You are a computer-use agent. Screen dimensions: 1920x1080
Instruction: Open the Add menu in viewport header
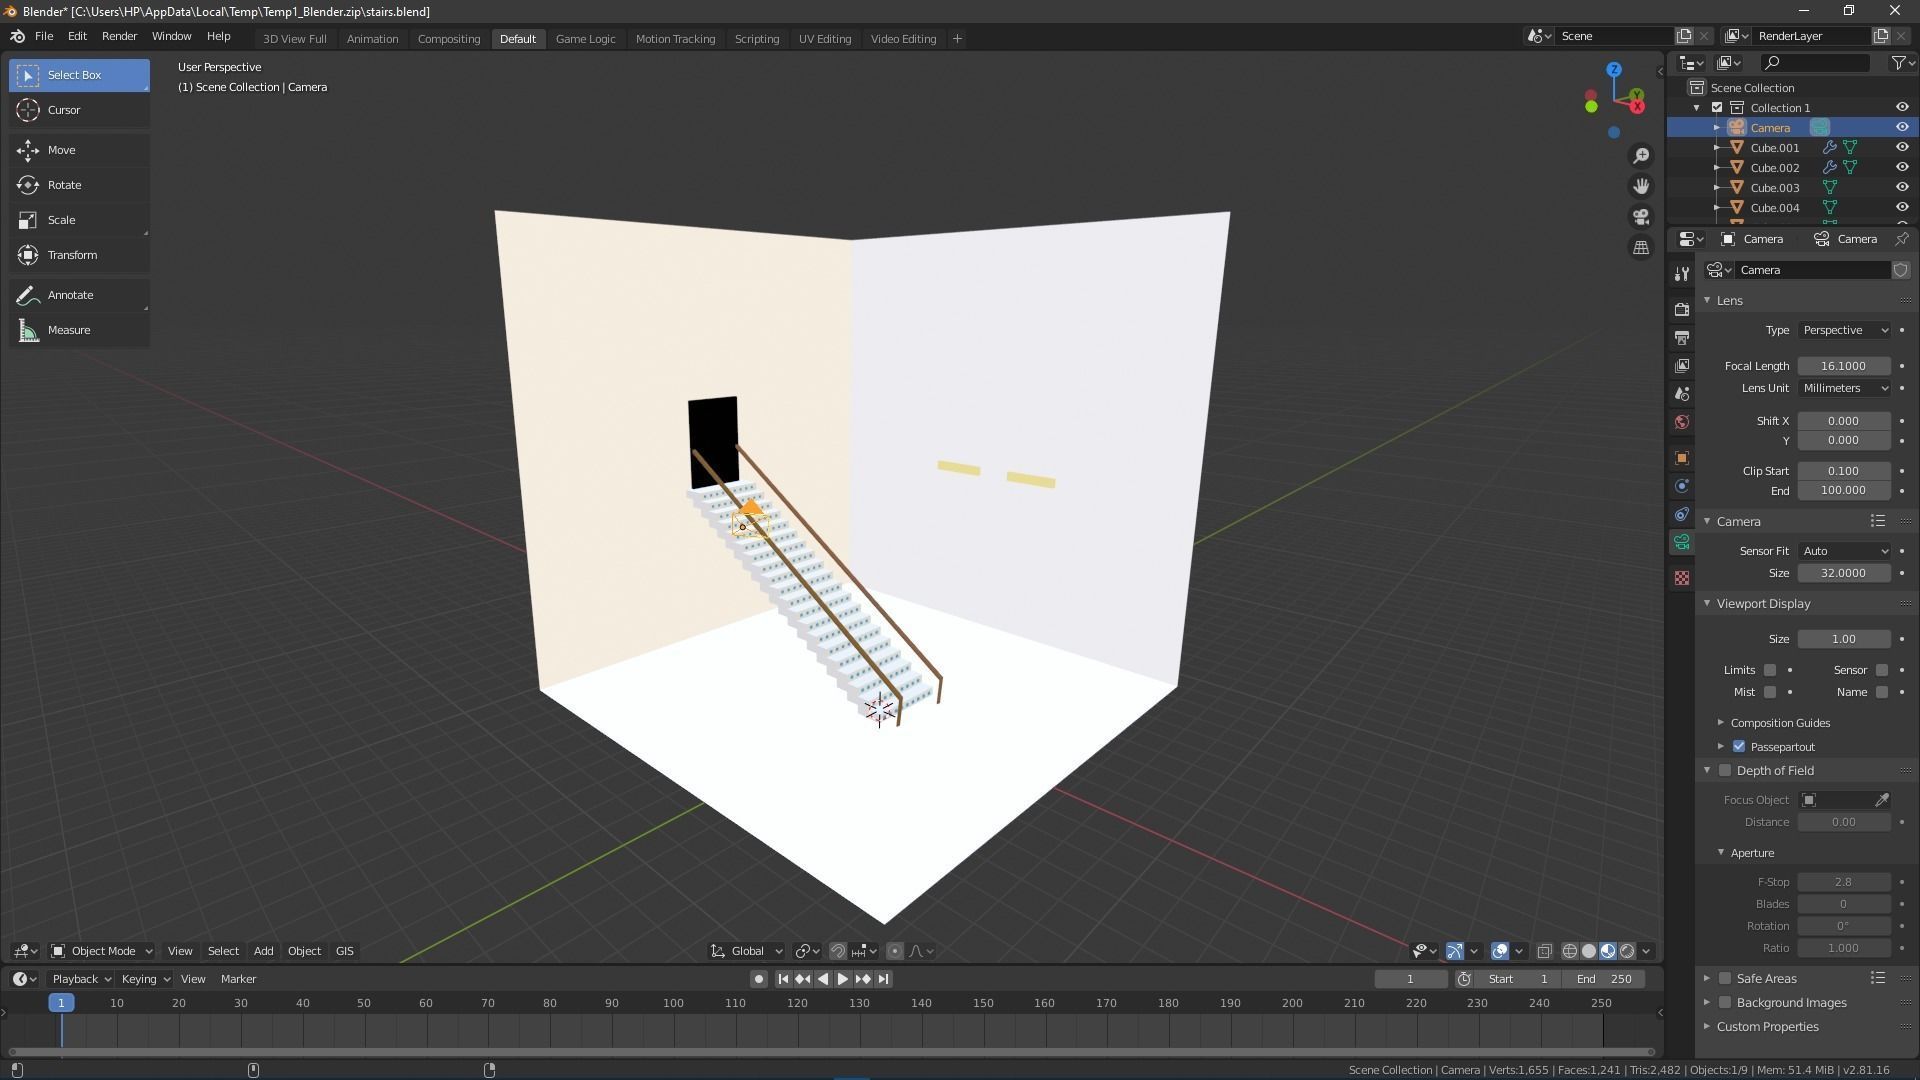[263, 951]
